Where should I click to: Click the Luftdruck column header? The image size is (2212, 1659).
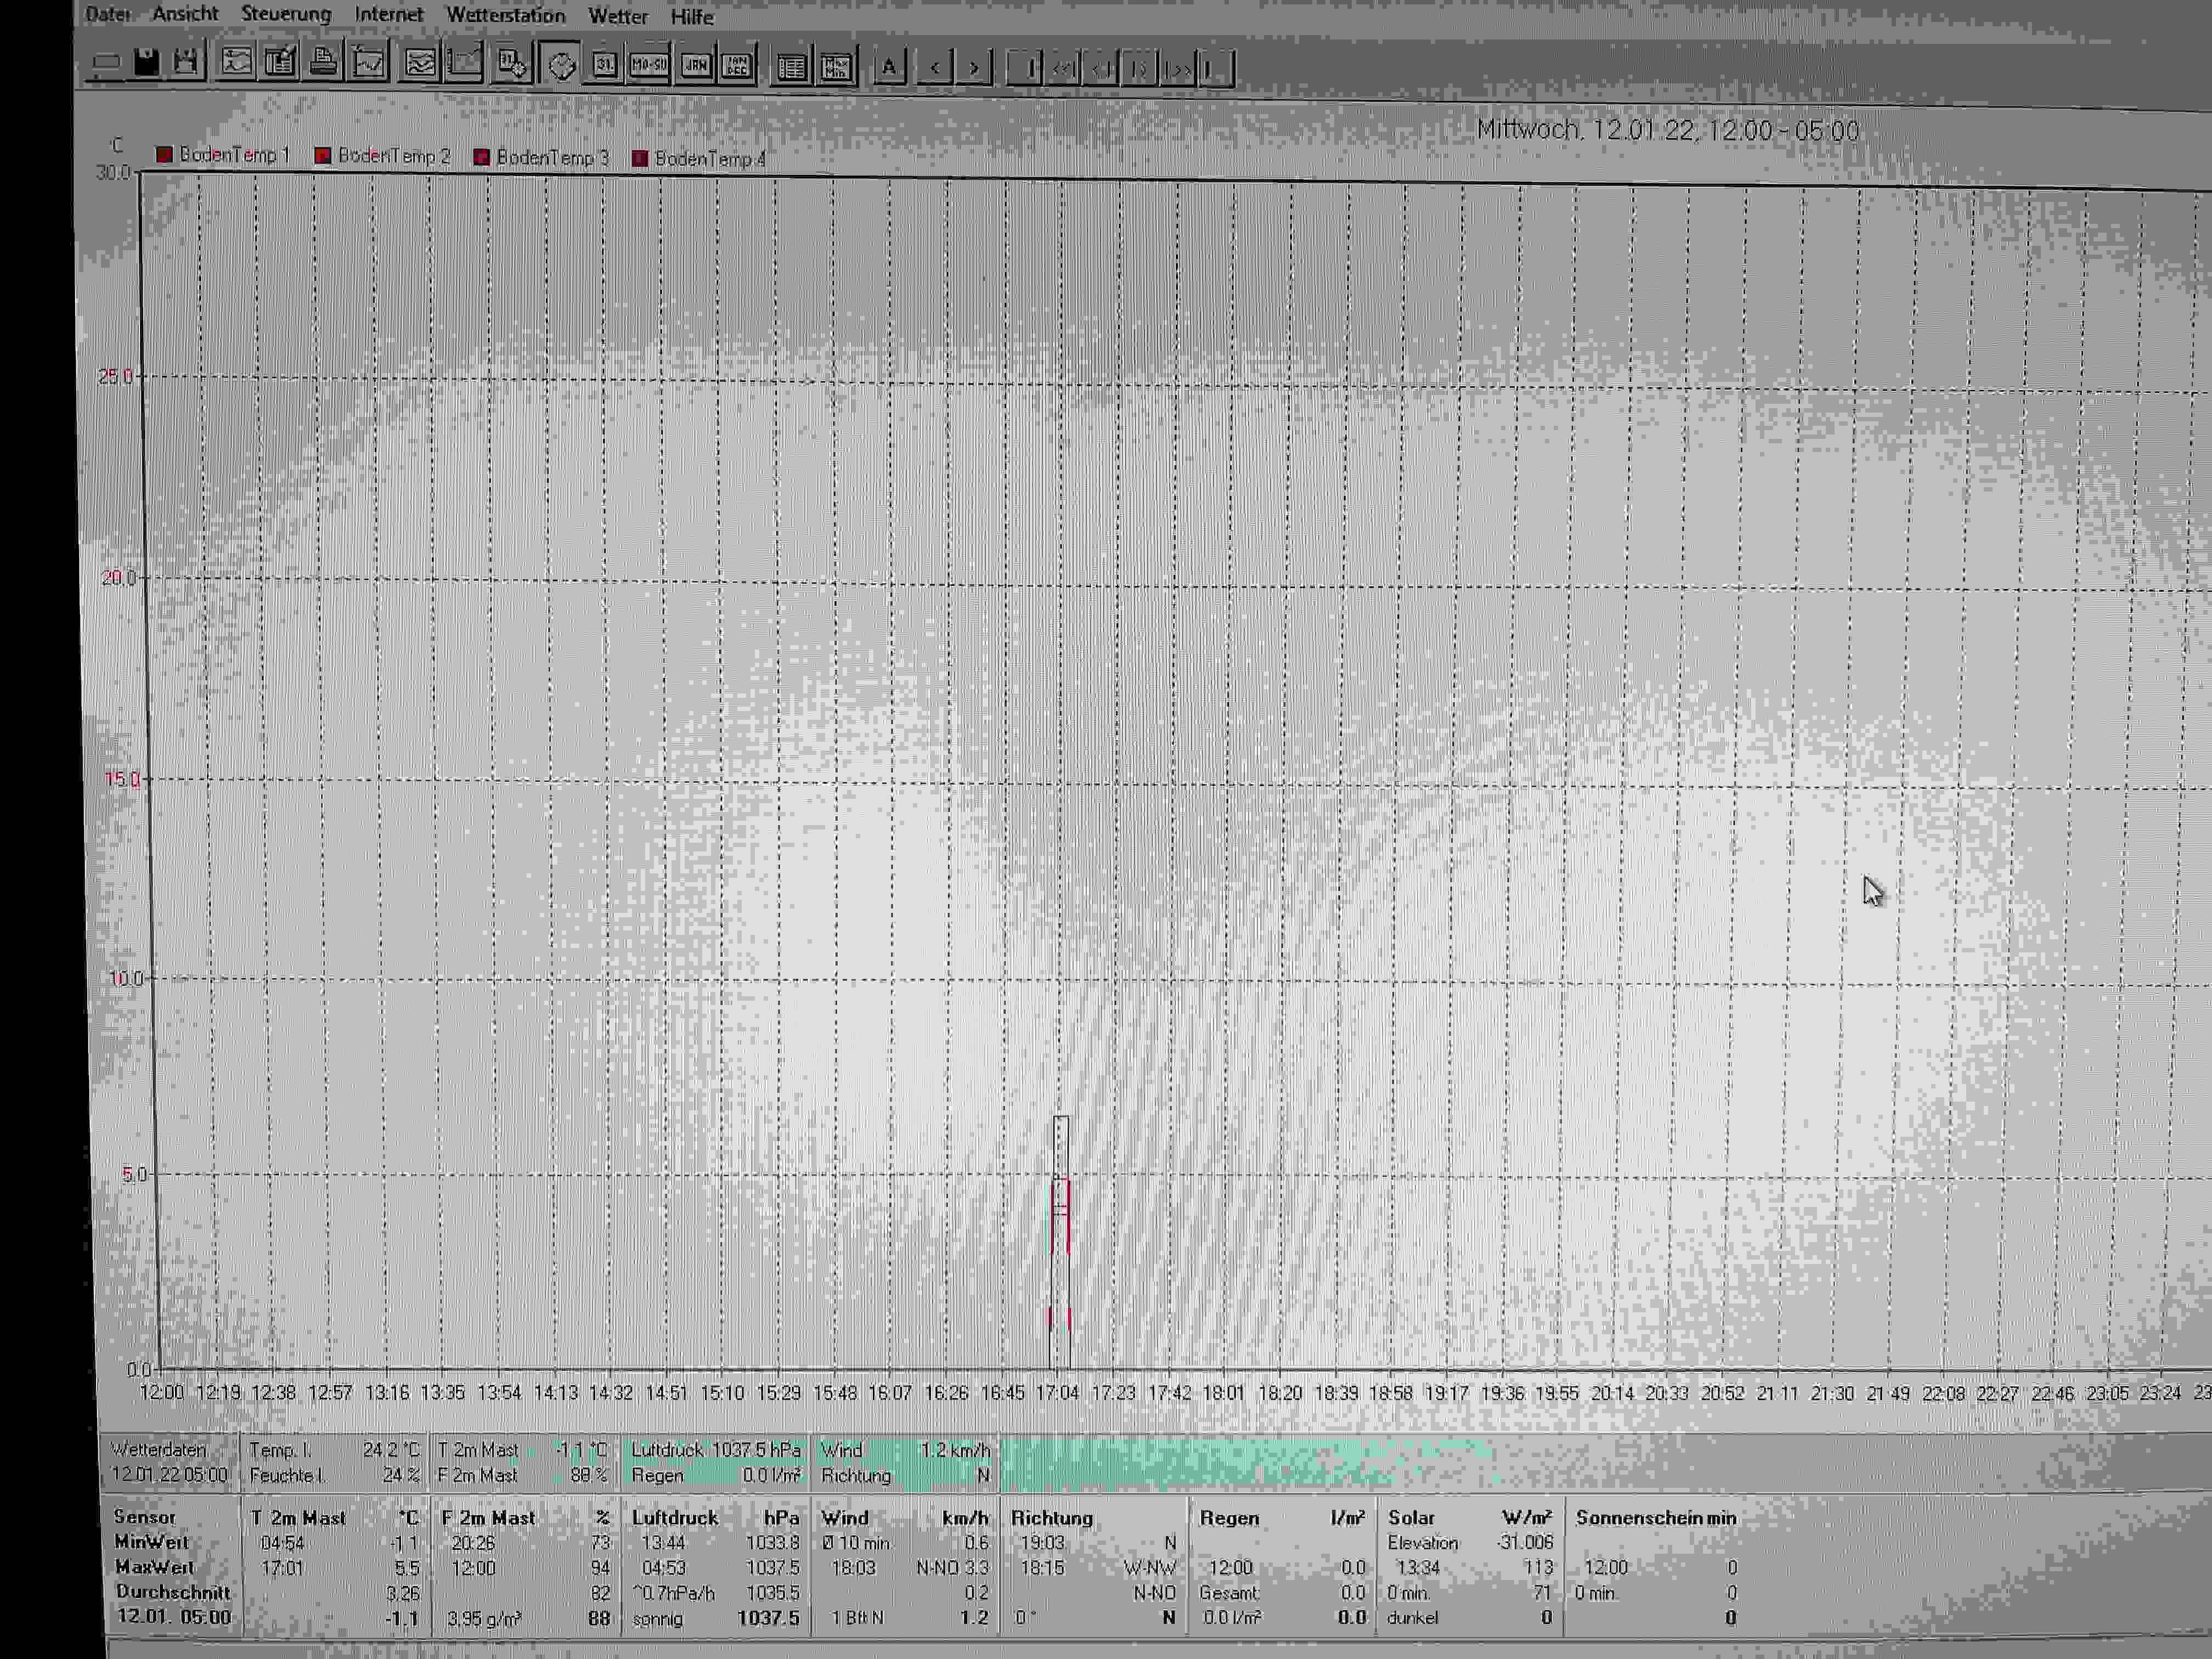click(674, 1517)
